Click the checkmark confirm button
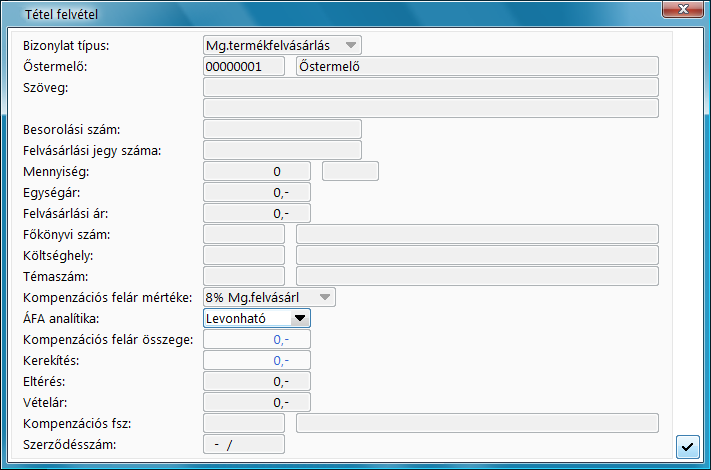This screenshot has width=711, height=470. pos(687,446)
